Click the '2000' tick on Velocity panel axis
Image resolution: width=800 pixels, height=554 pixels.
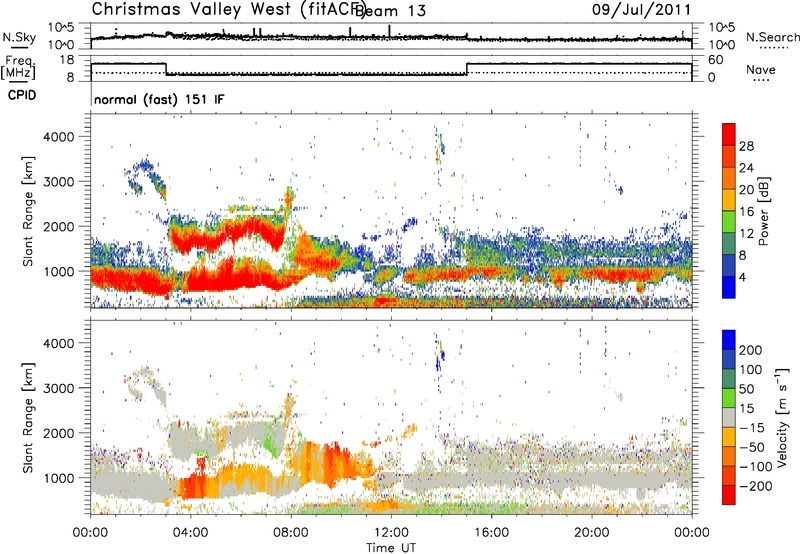point(58,434)
